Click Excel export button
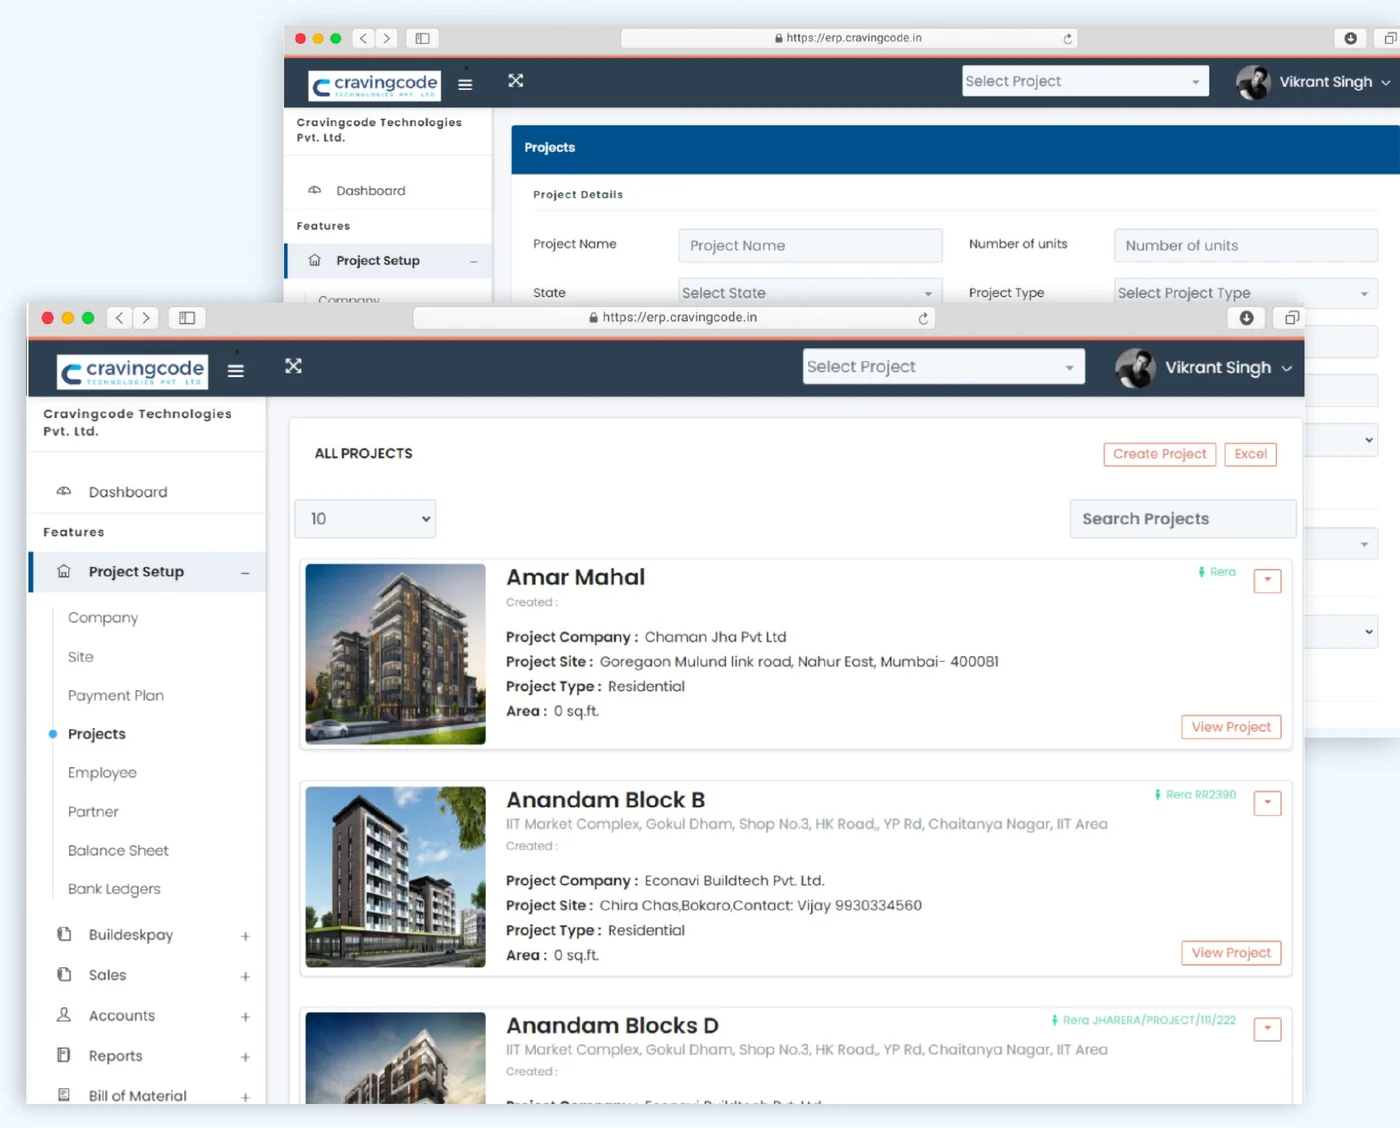Screen dimensions: 1400x1128 click(1250, 454)
